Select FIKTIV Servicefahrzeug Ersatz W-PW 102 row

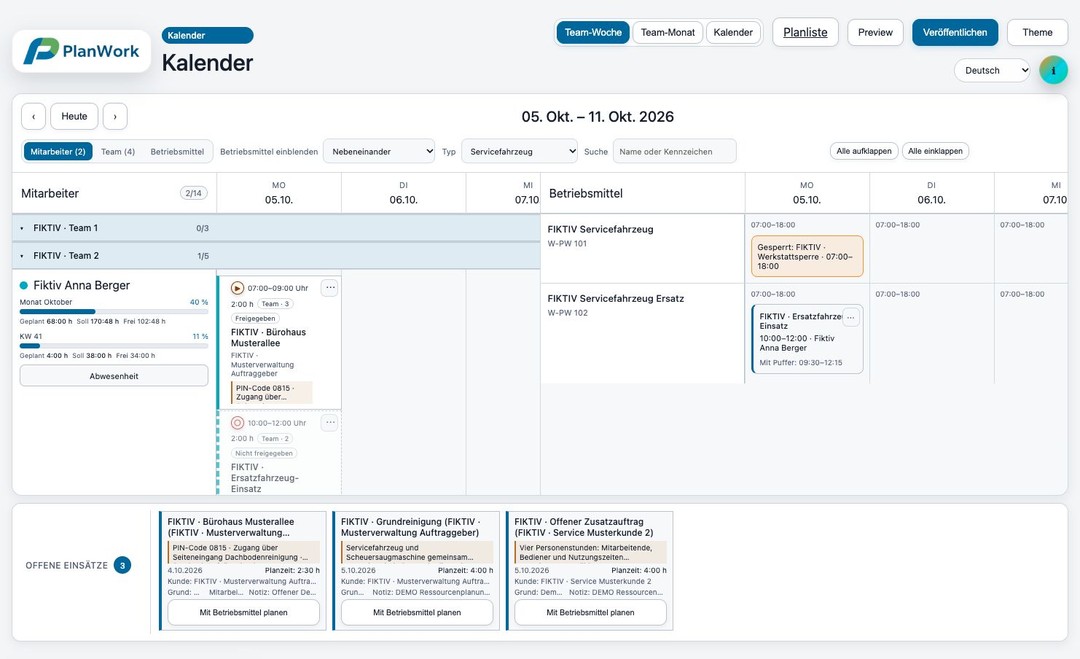pos(642,333)
